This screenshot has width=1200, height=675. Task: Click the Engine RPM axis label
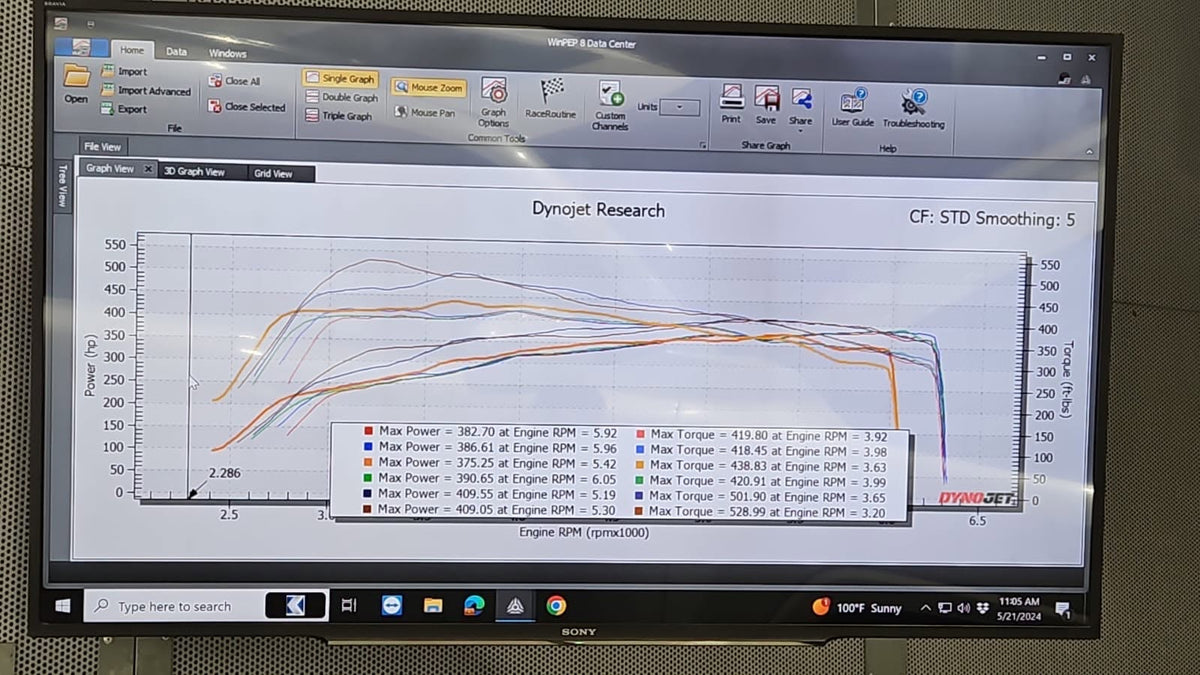pos(583,533)
